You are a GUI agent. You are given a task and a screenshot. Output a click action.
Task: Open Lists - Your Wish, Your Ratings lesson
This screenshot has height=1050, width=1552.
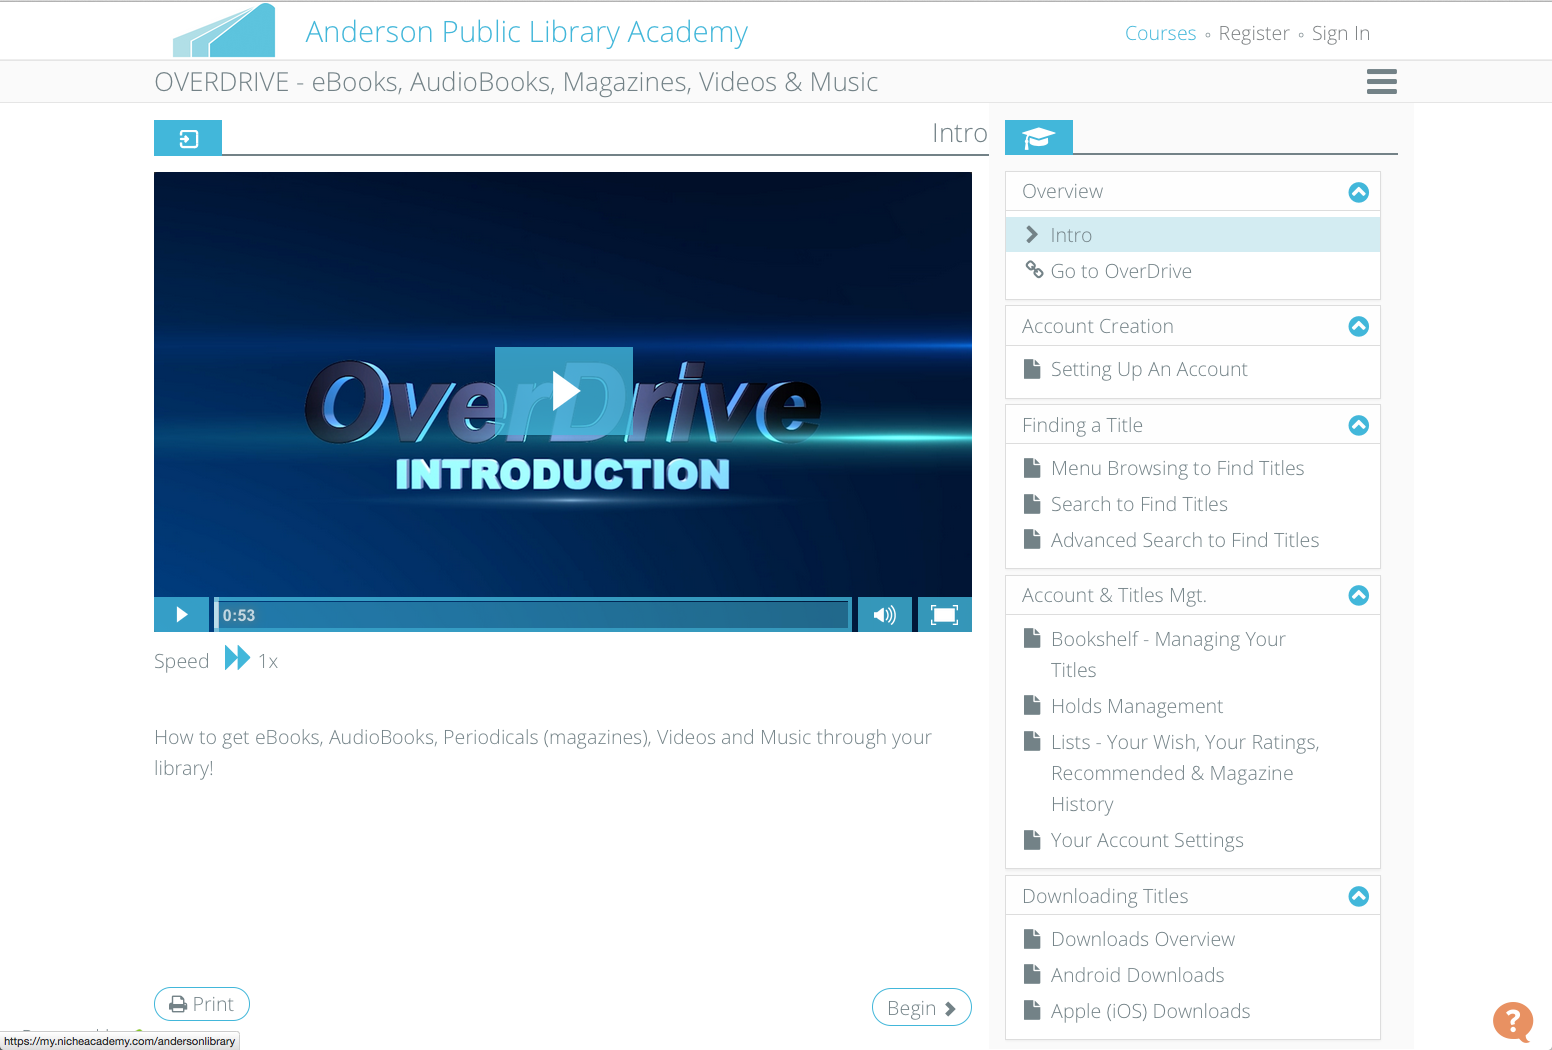[1185, 773]
